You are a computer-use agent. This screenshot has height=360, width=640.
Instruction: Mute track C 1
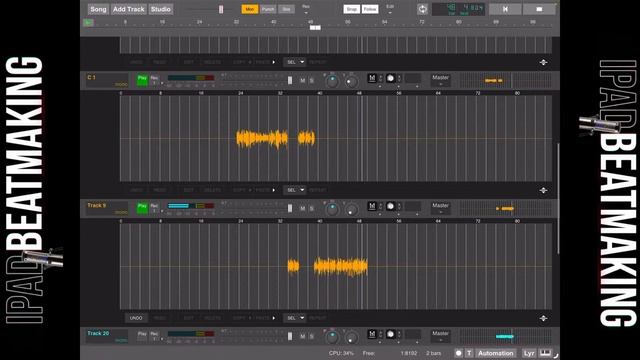tap(303, 81)
